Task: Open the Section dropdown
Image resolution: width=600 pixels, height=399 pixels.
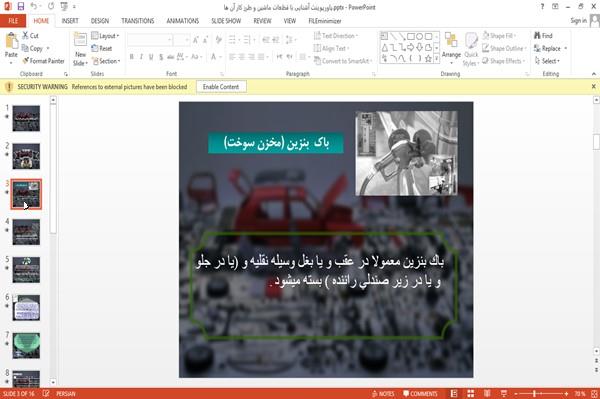Action: coord(106,61)
